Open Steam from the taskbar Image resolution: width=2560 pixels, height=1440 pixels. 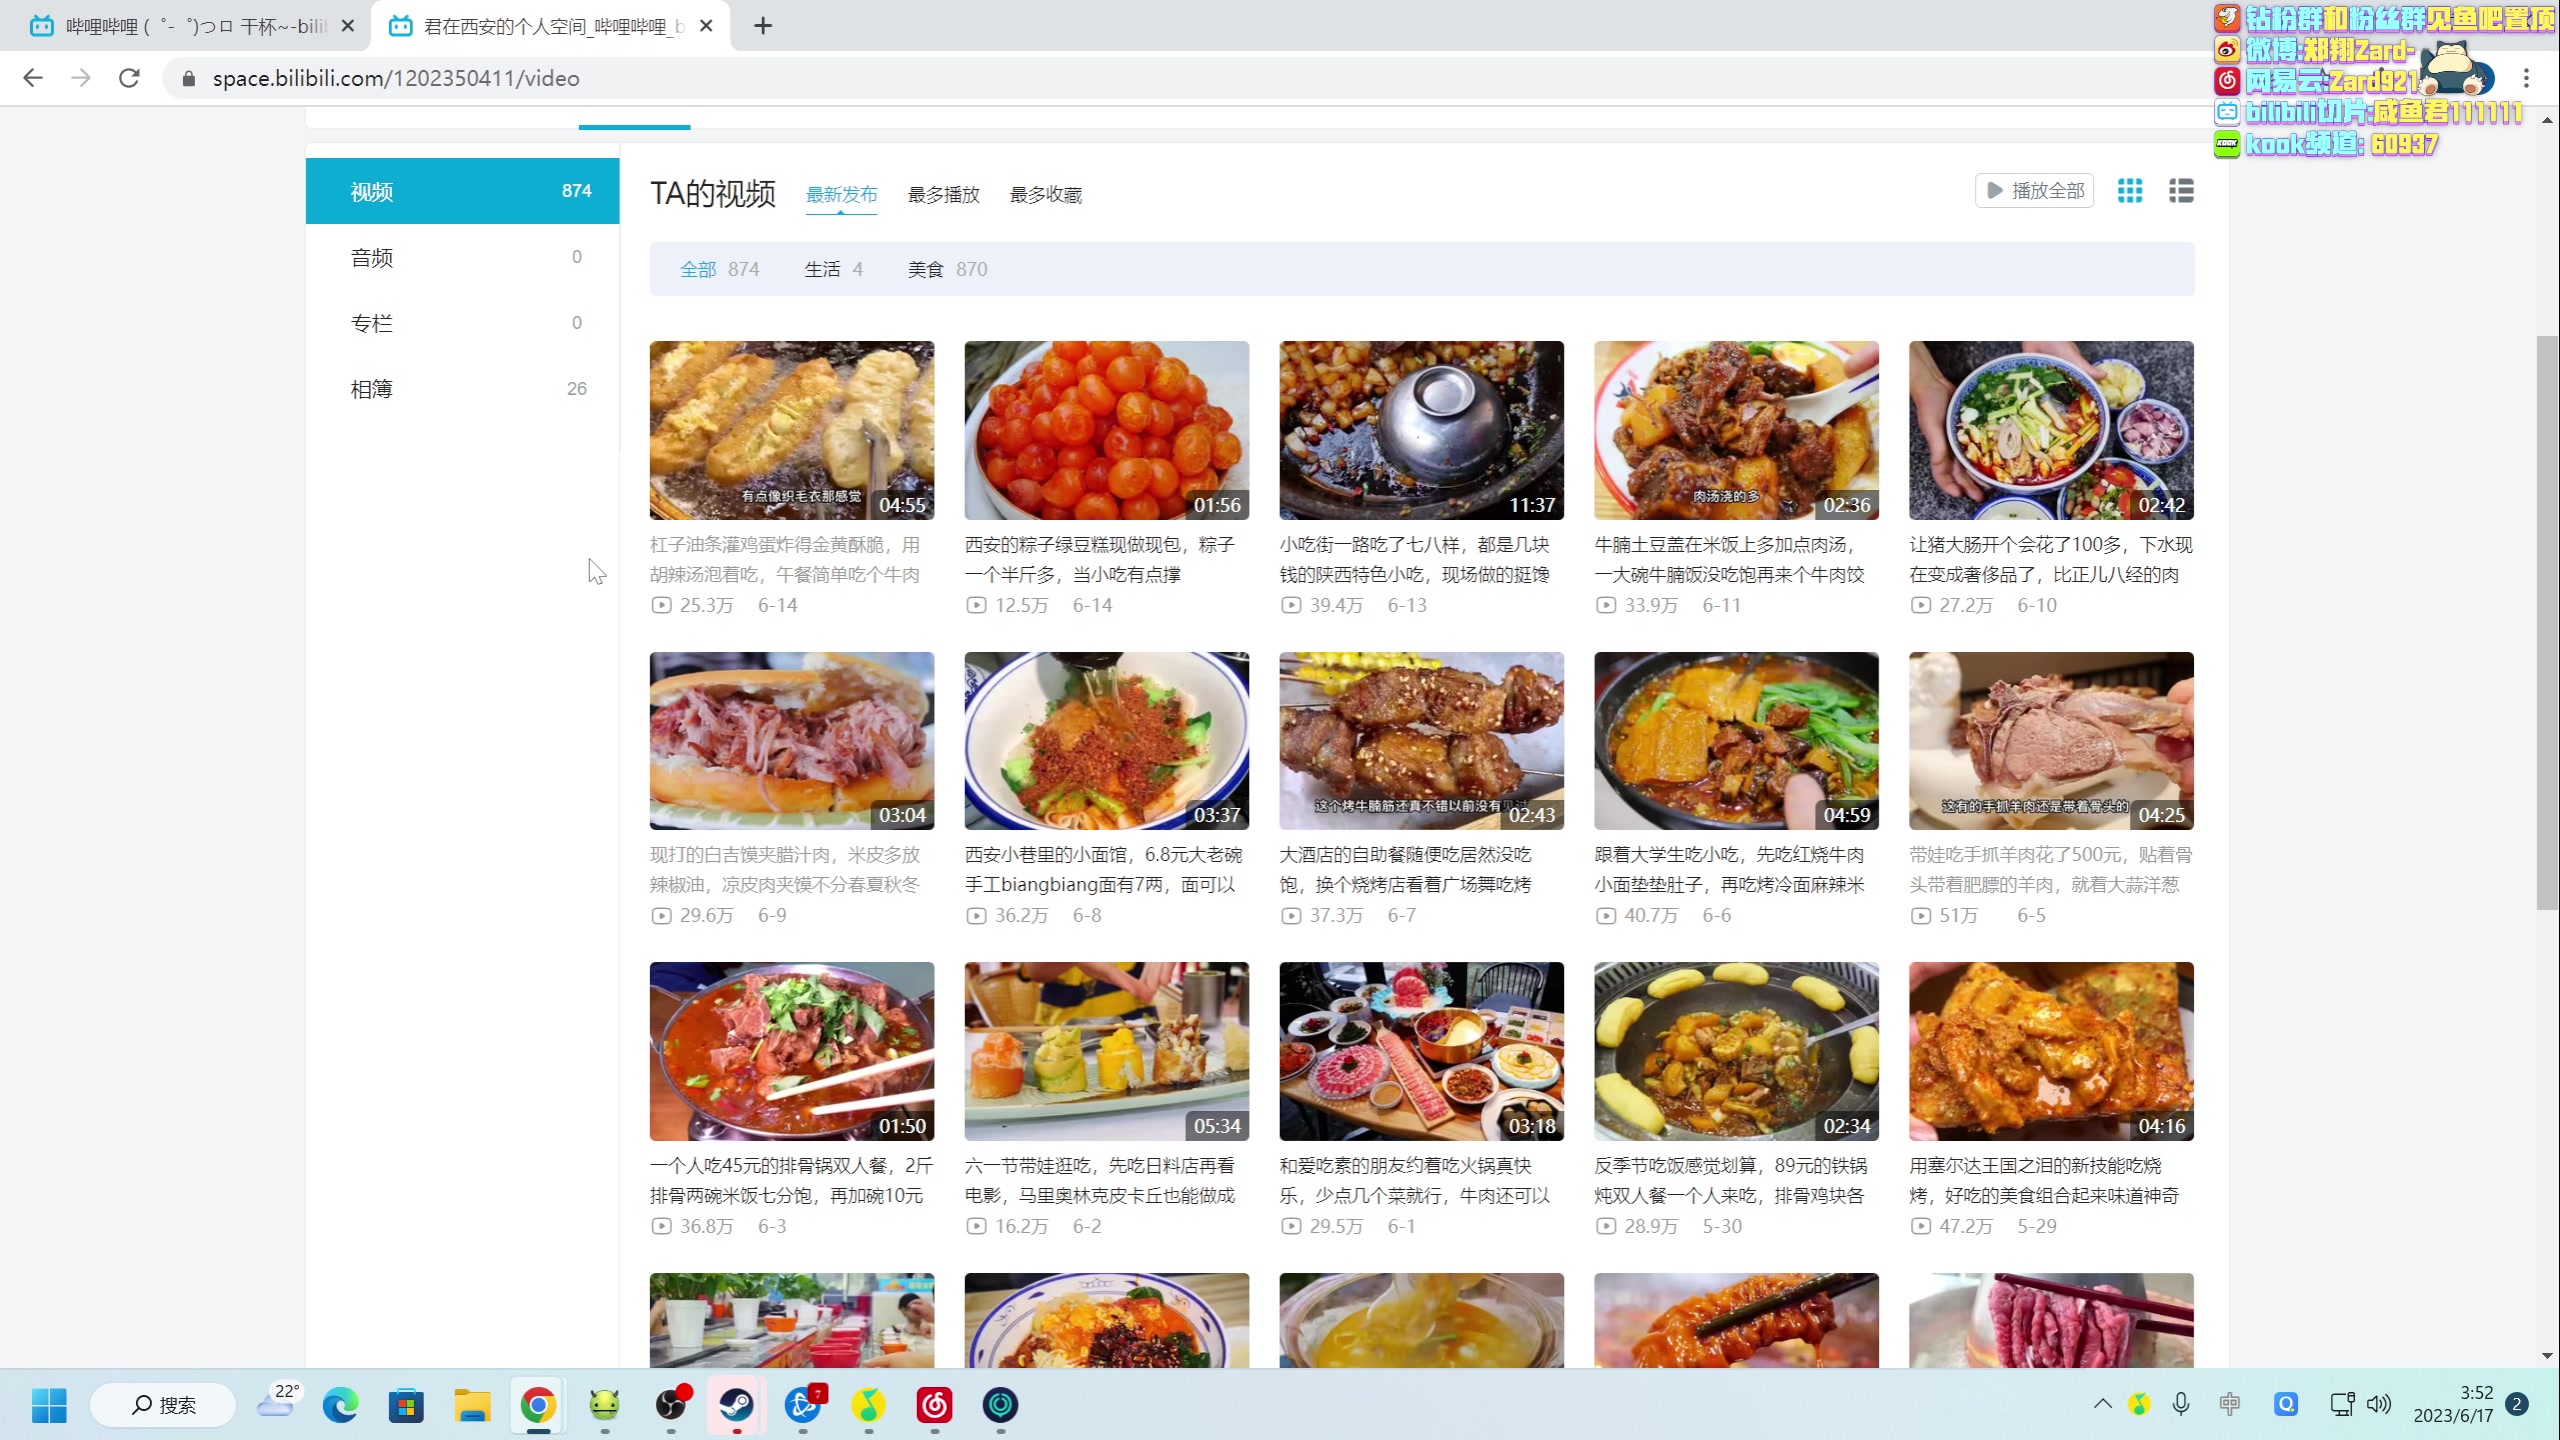[737, 1405]
